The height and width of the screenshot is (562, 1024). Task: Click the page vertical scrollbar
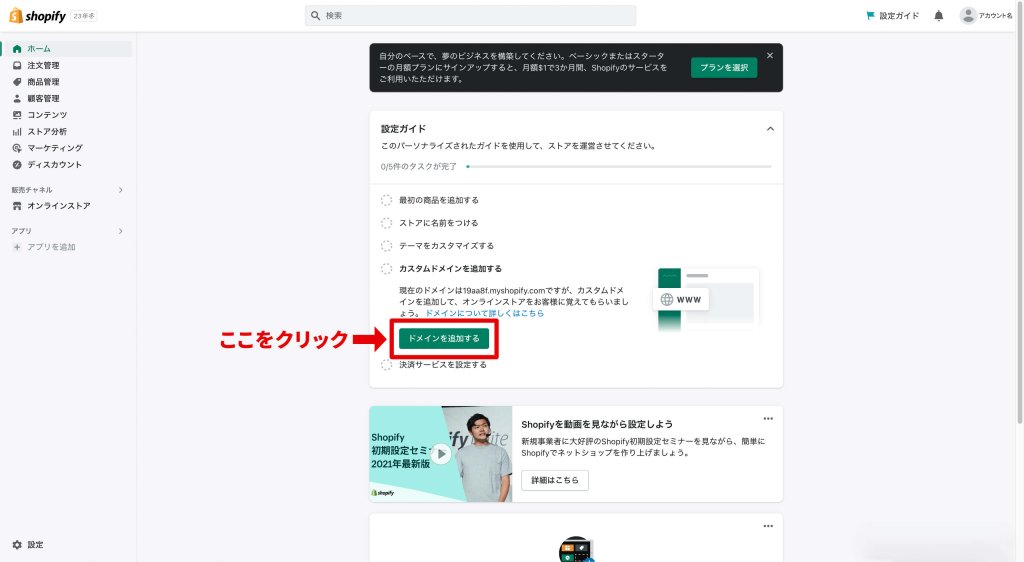click(1019, 212)
